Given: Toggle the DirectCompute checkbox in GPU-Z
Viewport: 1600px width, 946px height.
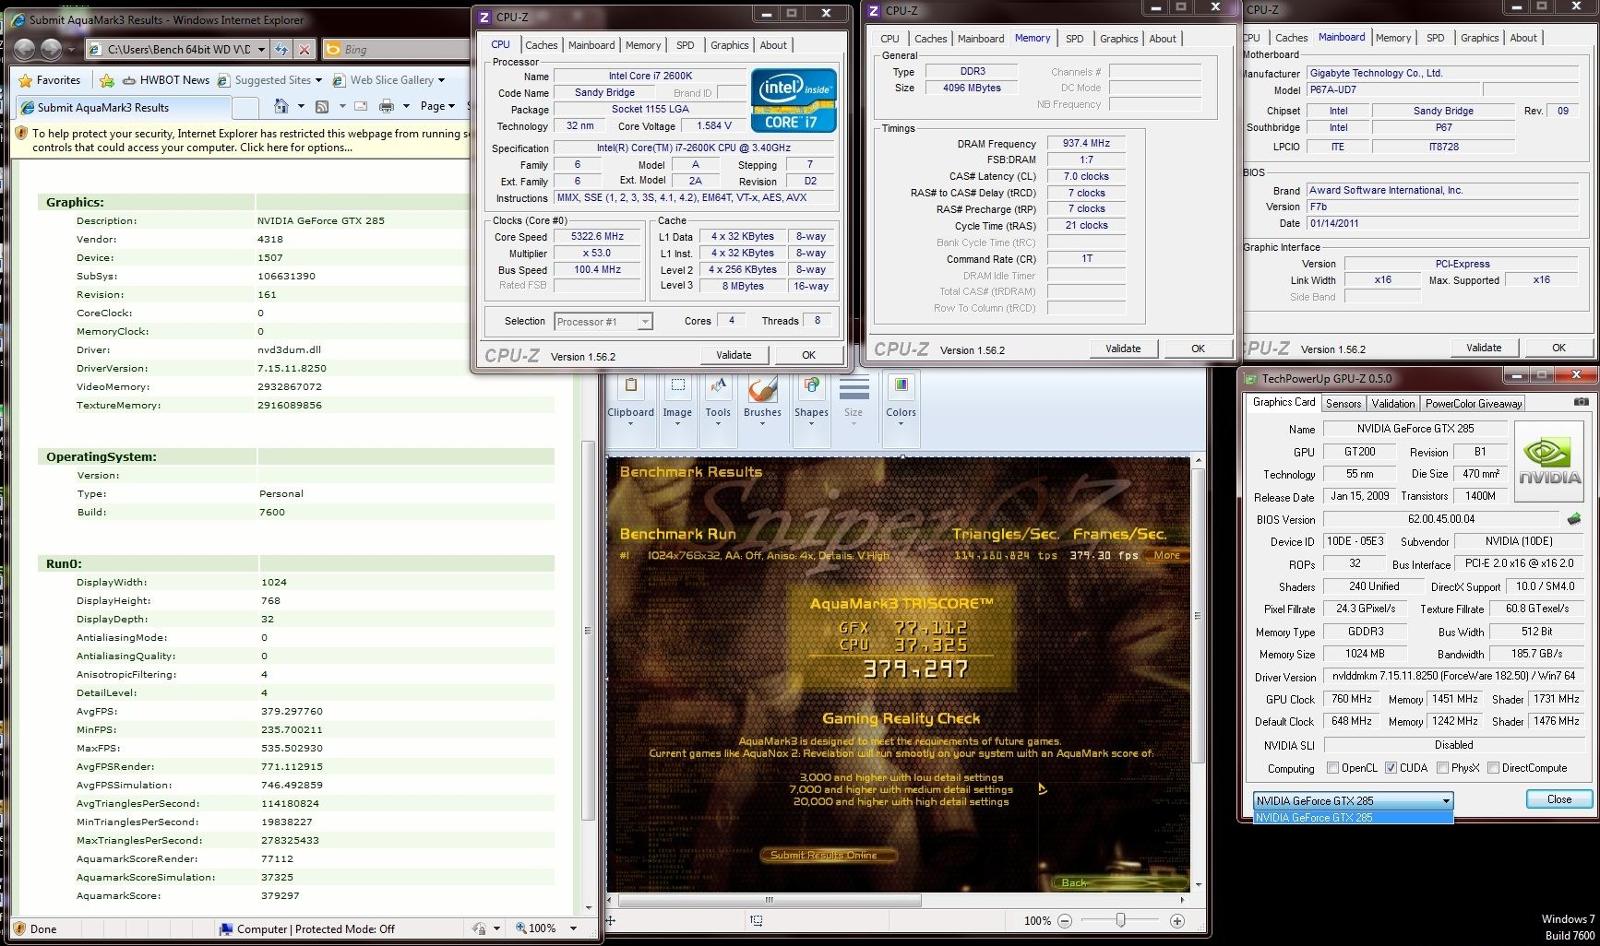Looking at the screenshot, I should tap(1493, 768).
